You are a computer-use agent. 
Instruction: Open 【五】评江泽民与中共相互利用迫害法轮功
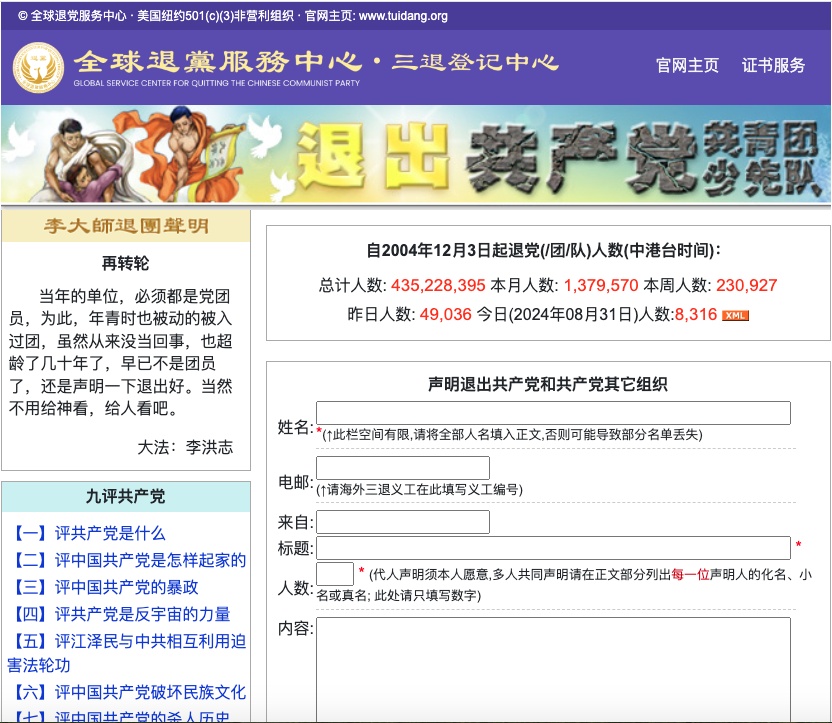click(126, 653)
